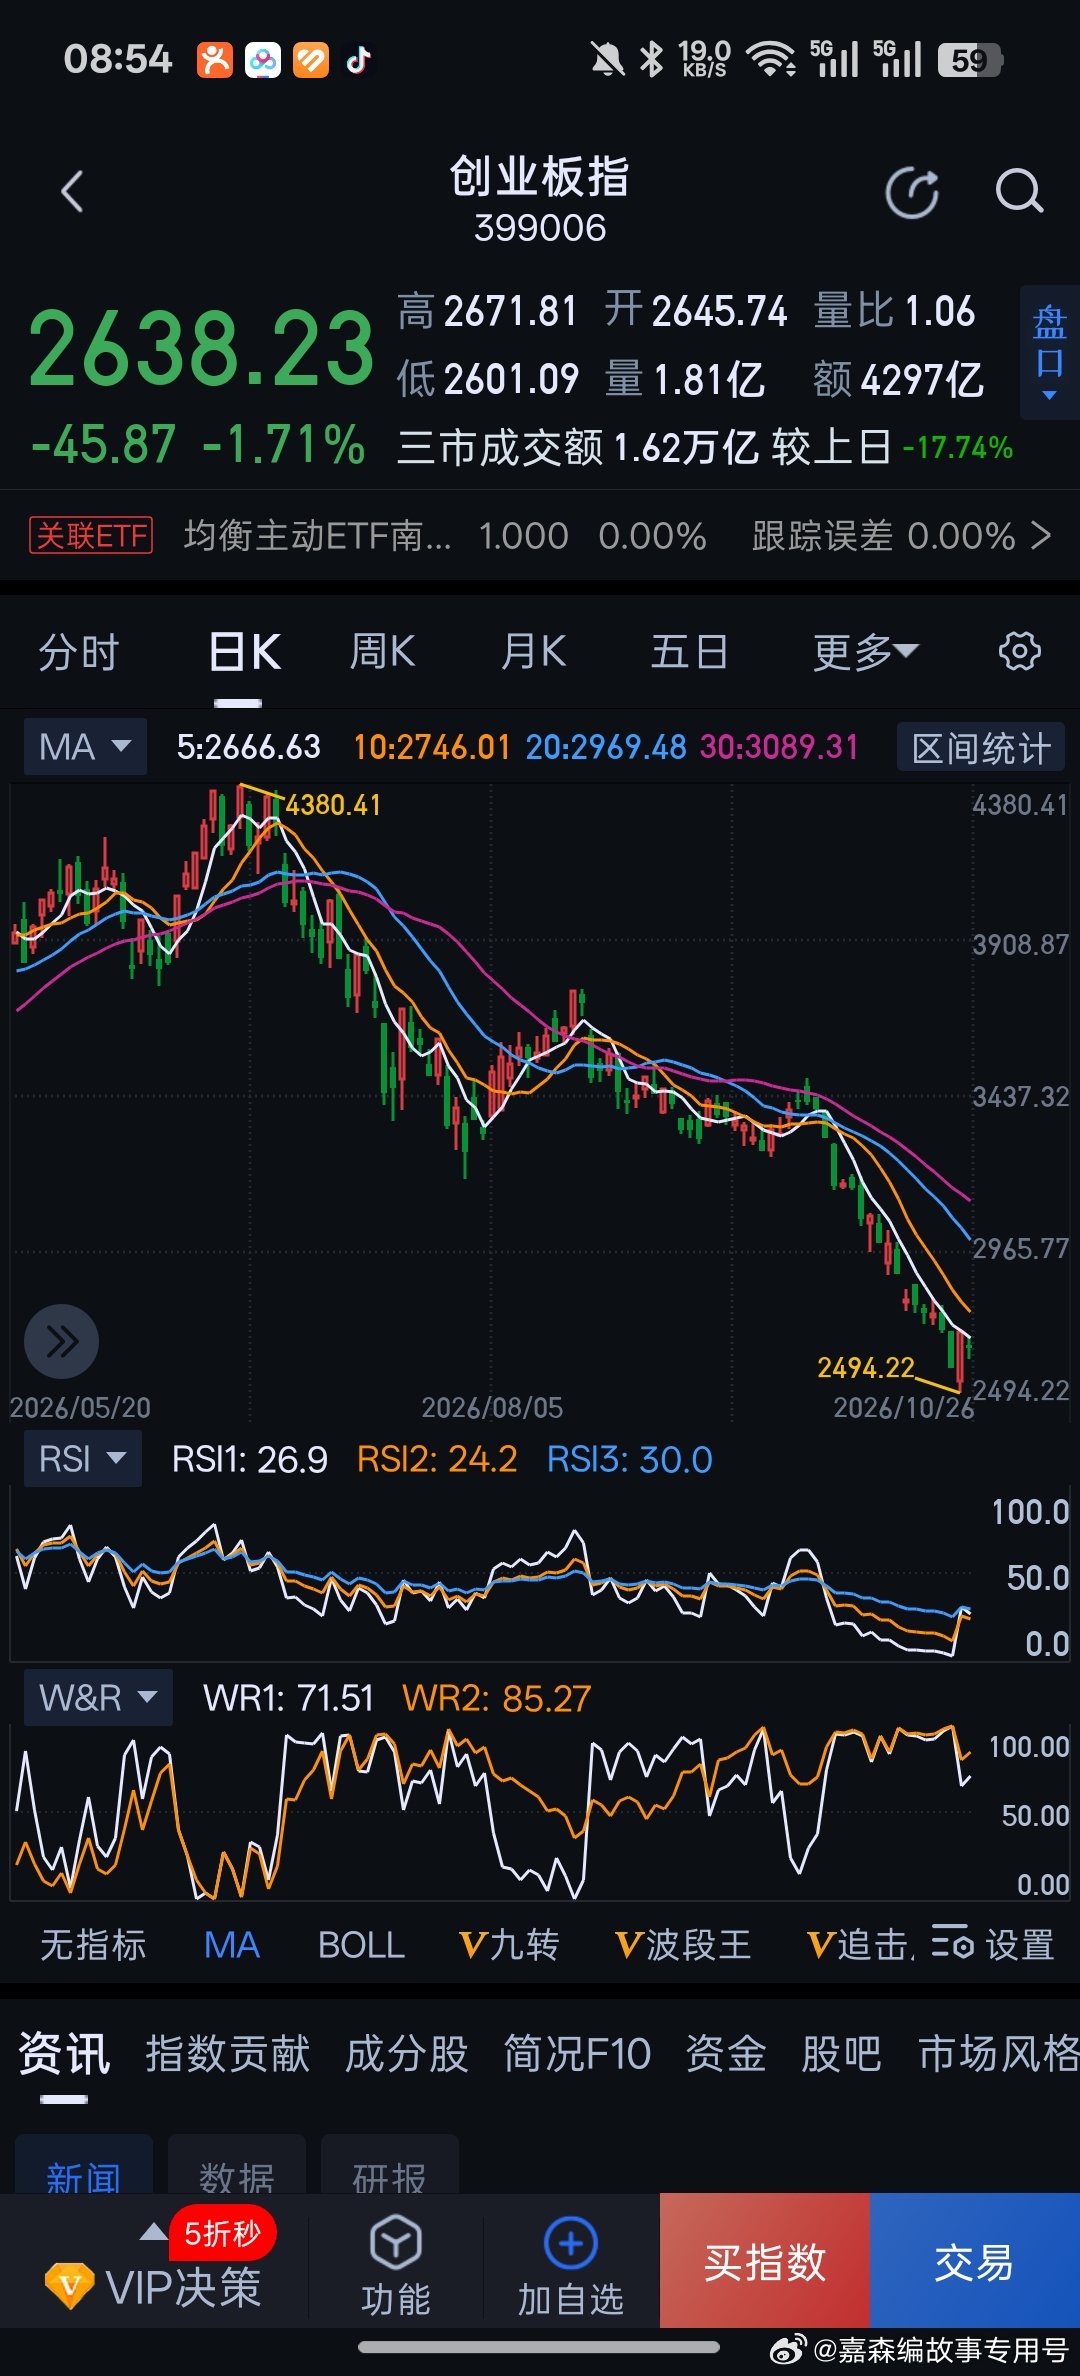Tap the 关联ETF tag

tap(91, 536)
